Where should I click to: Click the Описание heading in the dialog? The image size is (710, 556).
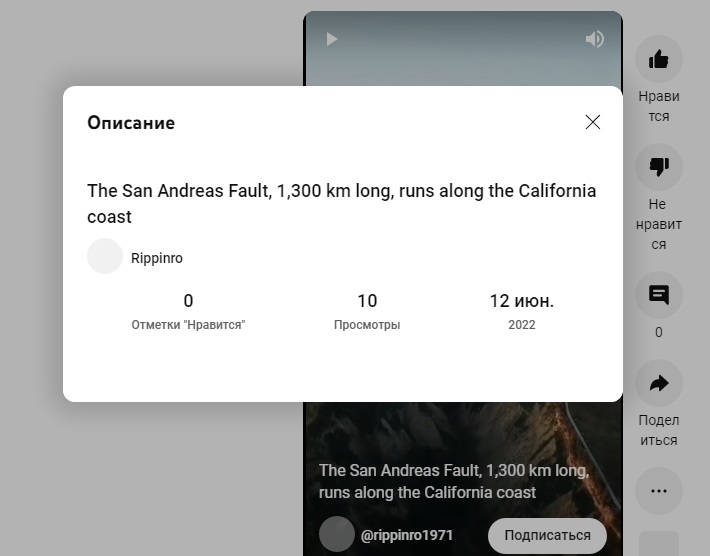131,123
